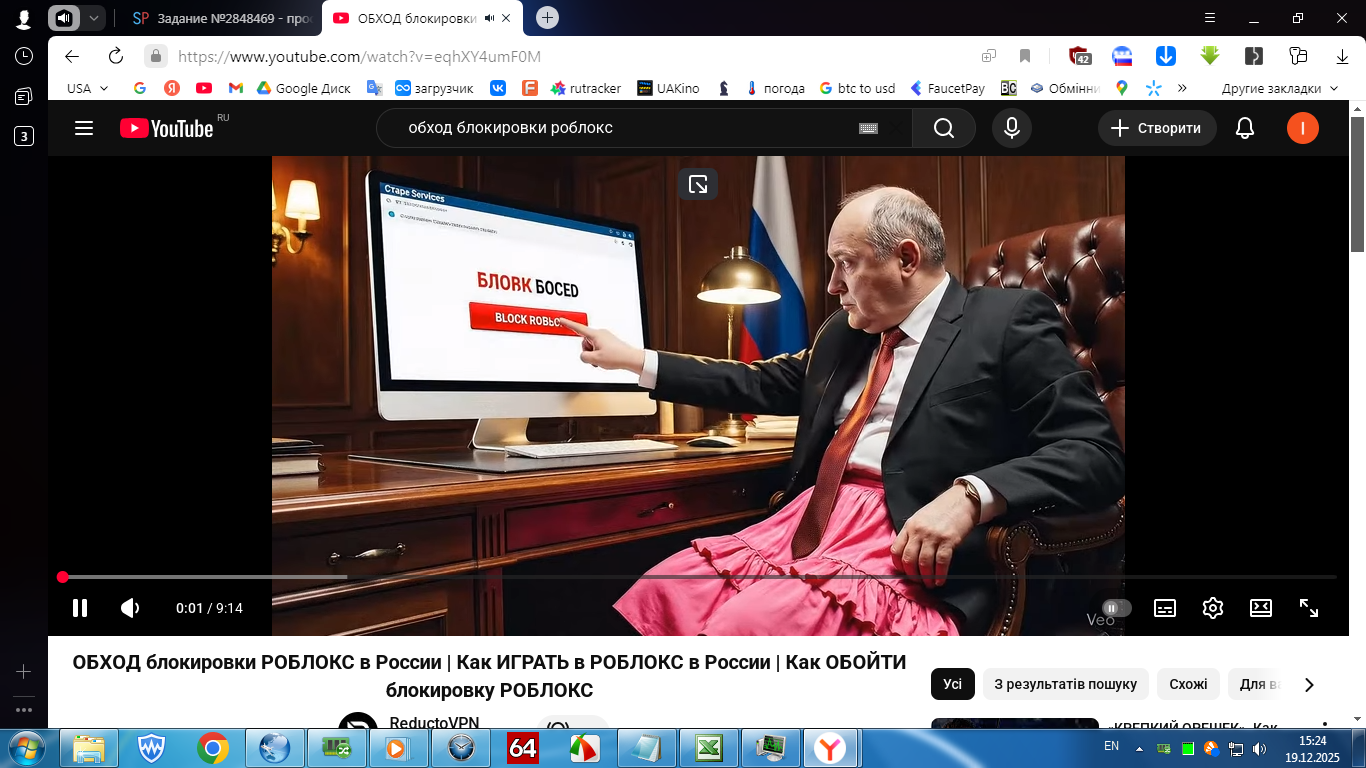Image resolution: width=1366 pixels, height=768 pixels.
Task: Open the player settings gear
Action: click(1213, 608)
